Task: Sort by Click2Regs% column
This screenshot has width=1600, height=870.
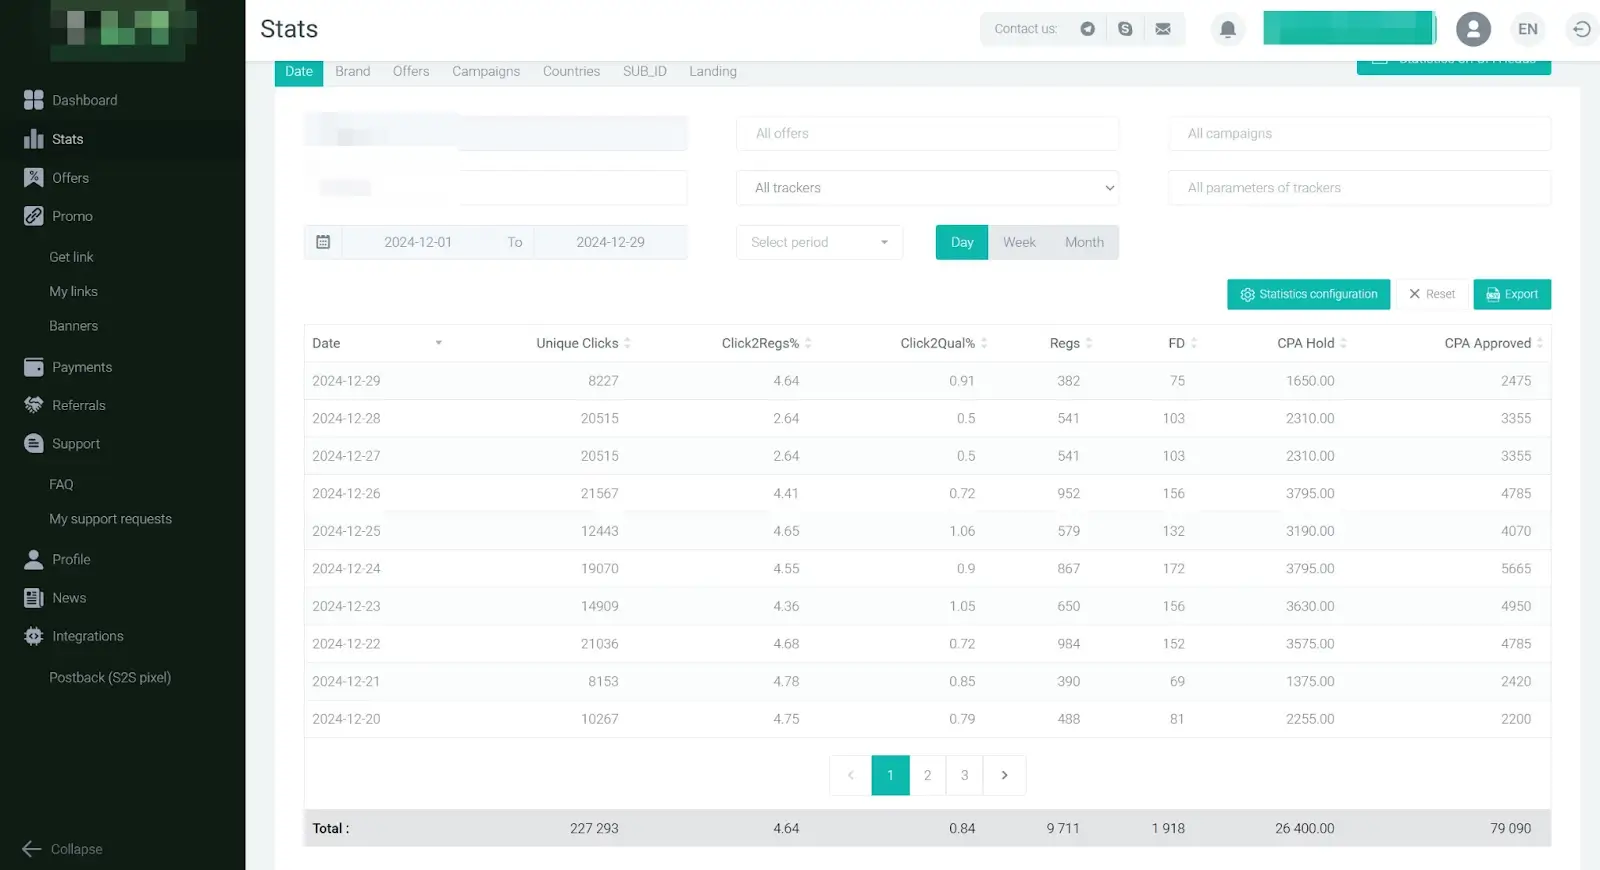Action: coord(767,343)
